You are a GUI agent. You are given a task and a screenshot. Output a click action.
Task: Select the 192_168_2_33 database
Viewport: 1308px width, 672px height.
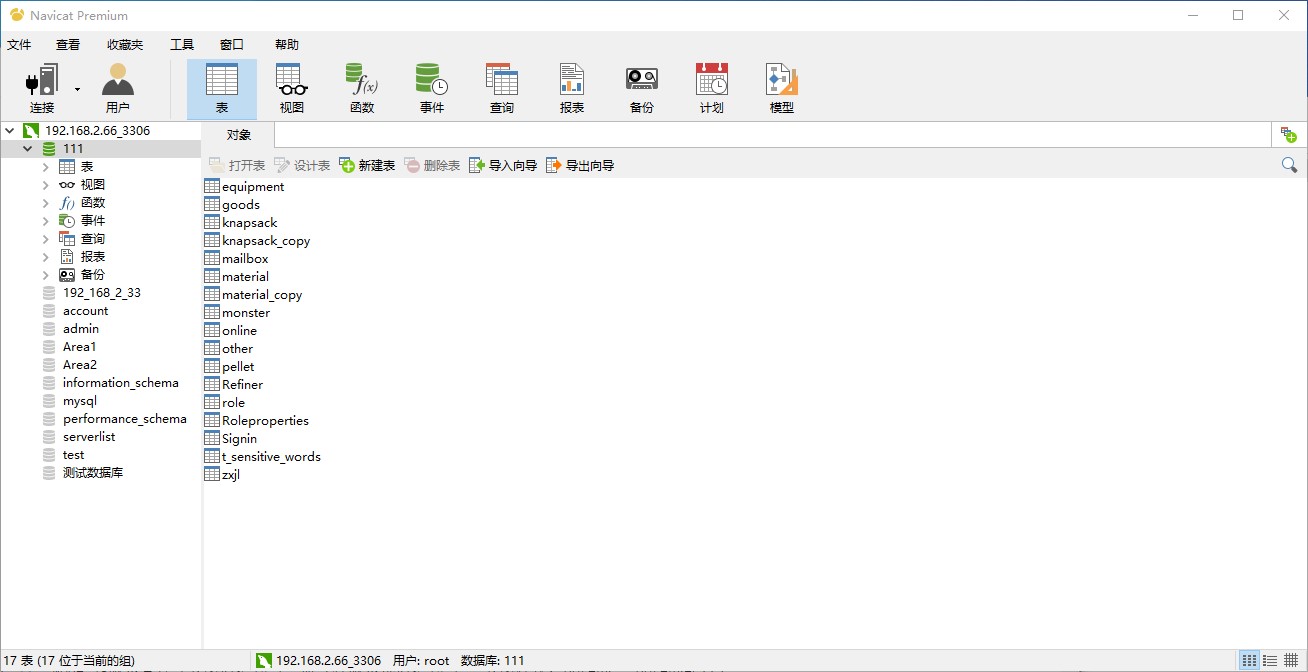pyautogui.click(x=101, y=293)
